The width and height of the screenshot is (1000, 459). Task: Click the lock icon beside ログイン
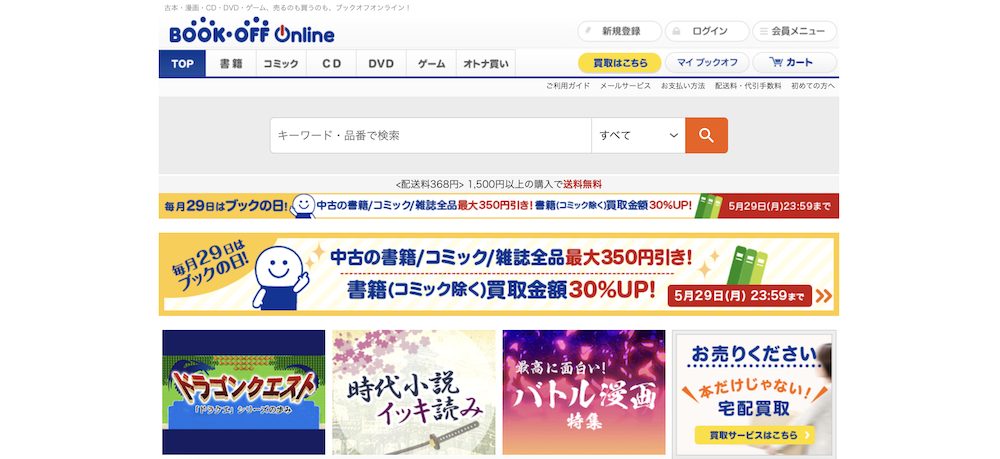tap(676, 31)
